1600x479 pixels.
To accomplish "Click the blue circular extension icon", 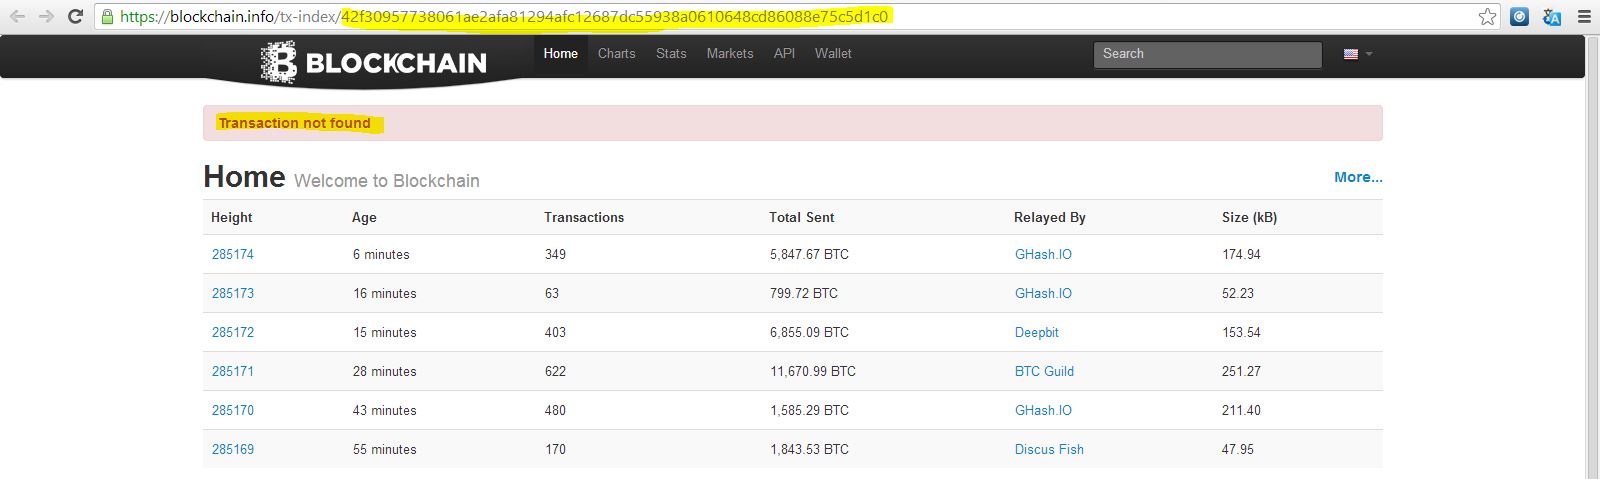I will coord(1519,16).
